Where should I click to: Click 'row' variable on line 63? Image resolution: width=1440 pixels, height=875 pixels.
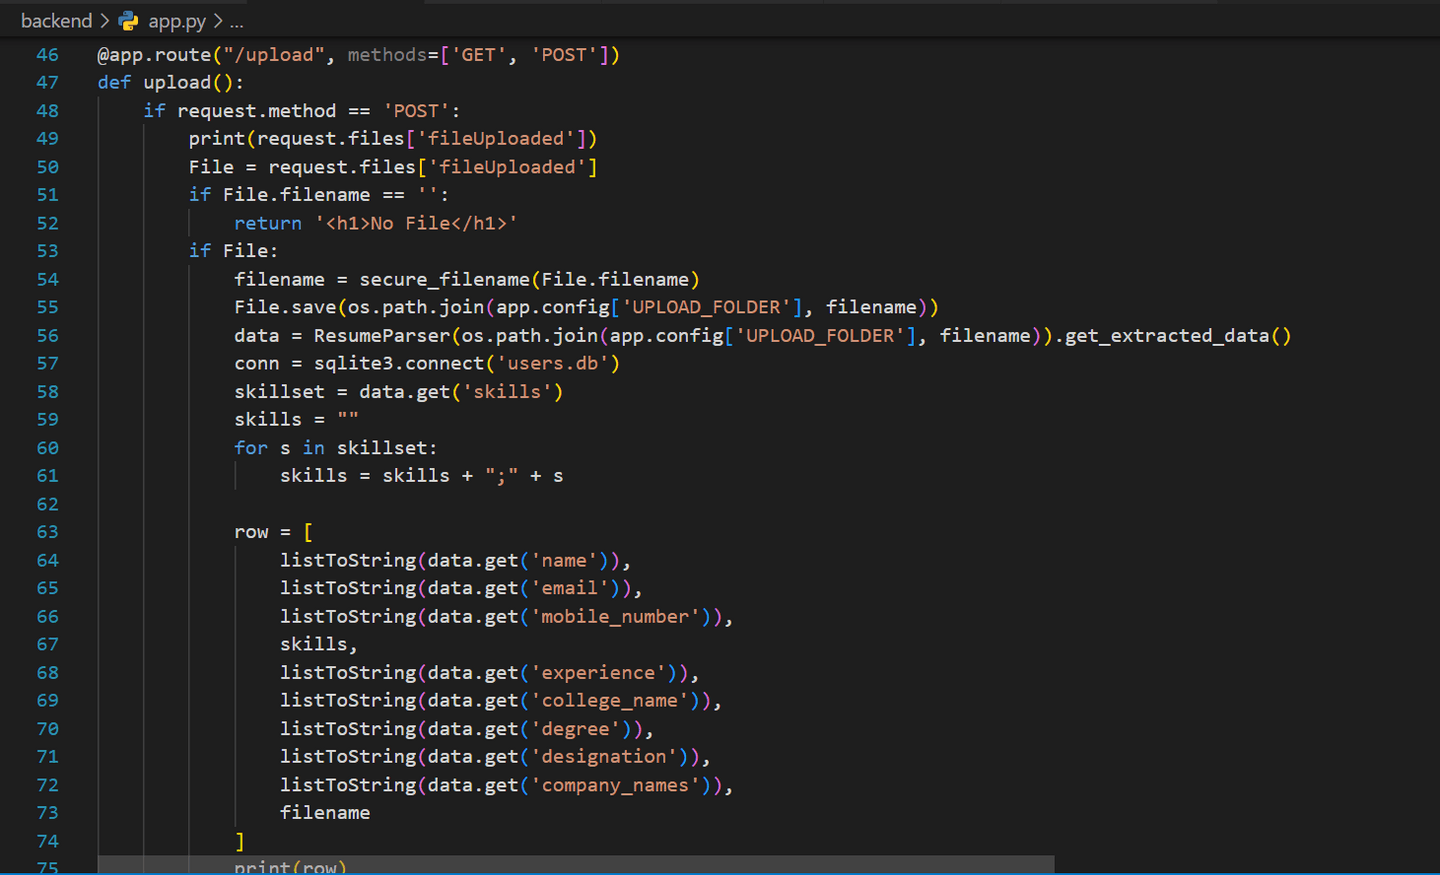(251, 532)
